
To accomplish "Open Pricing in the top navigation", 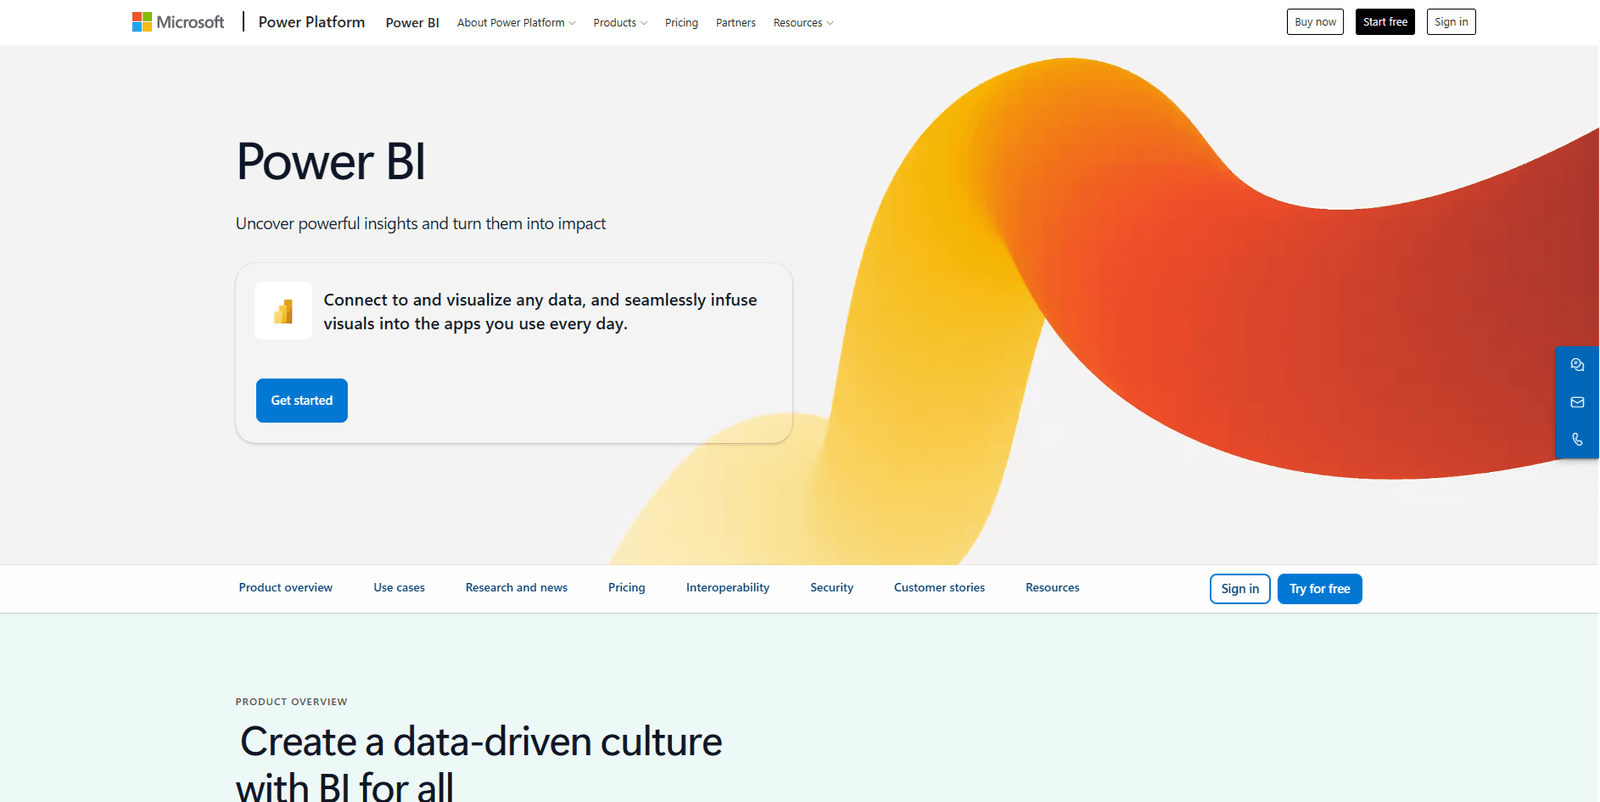I will 681,23.
